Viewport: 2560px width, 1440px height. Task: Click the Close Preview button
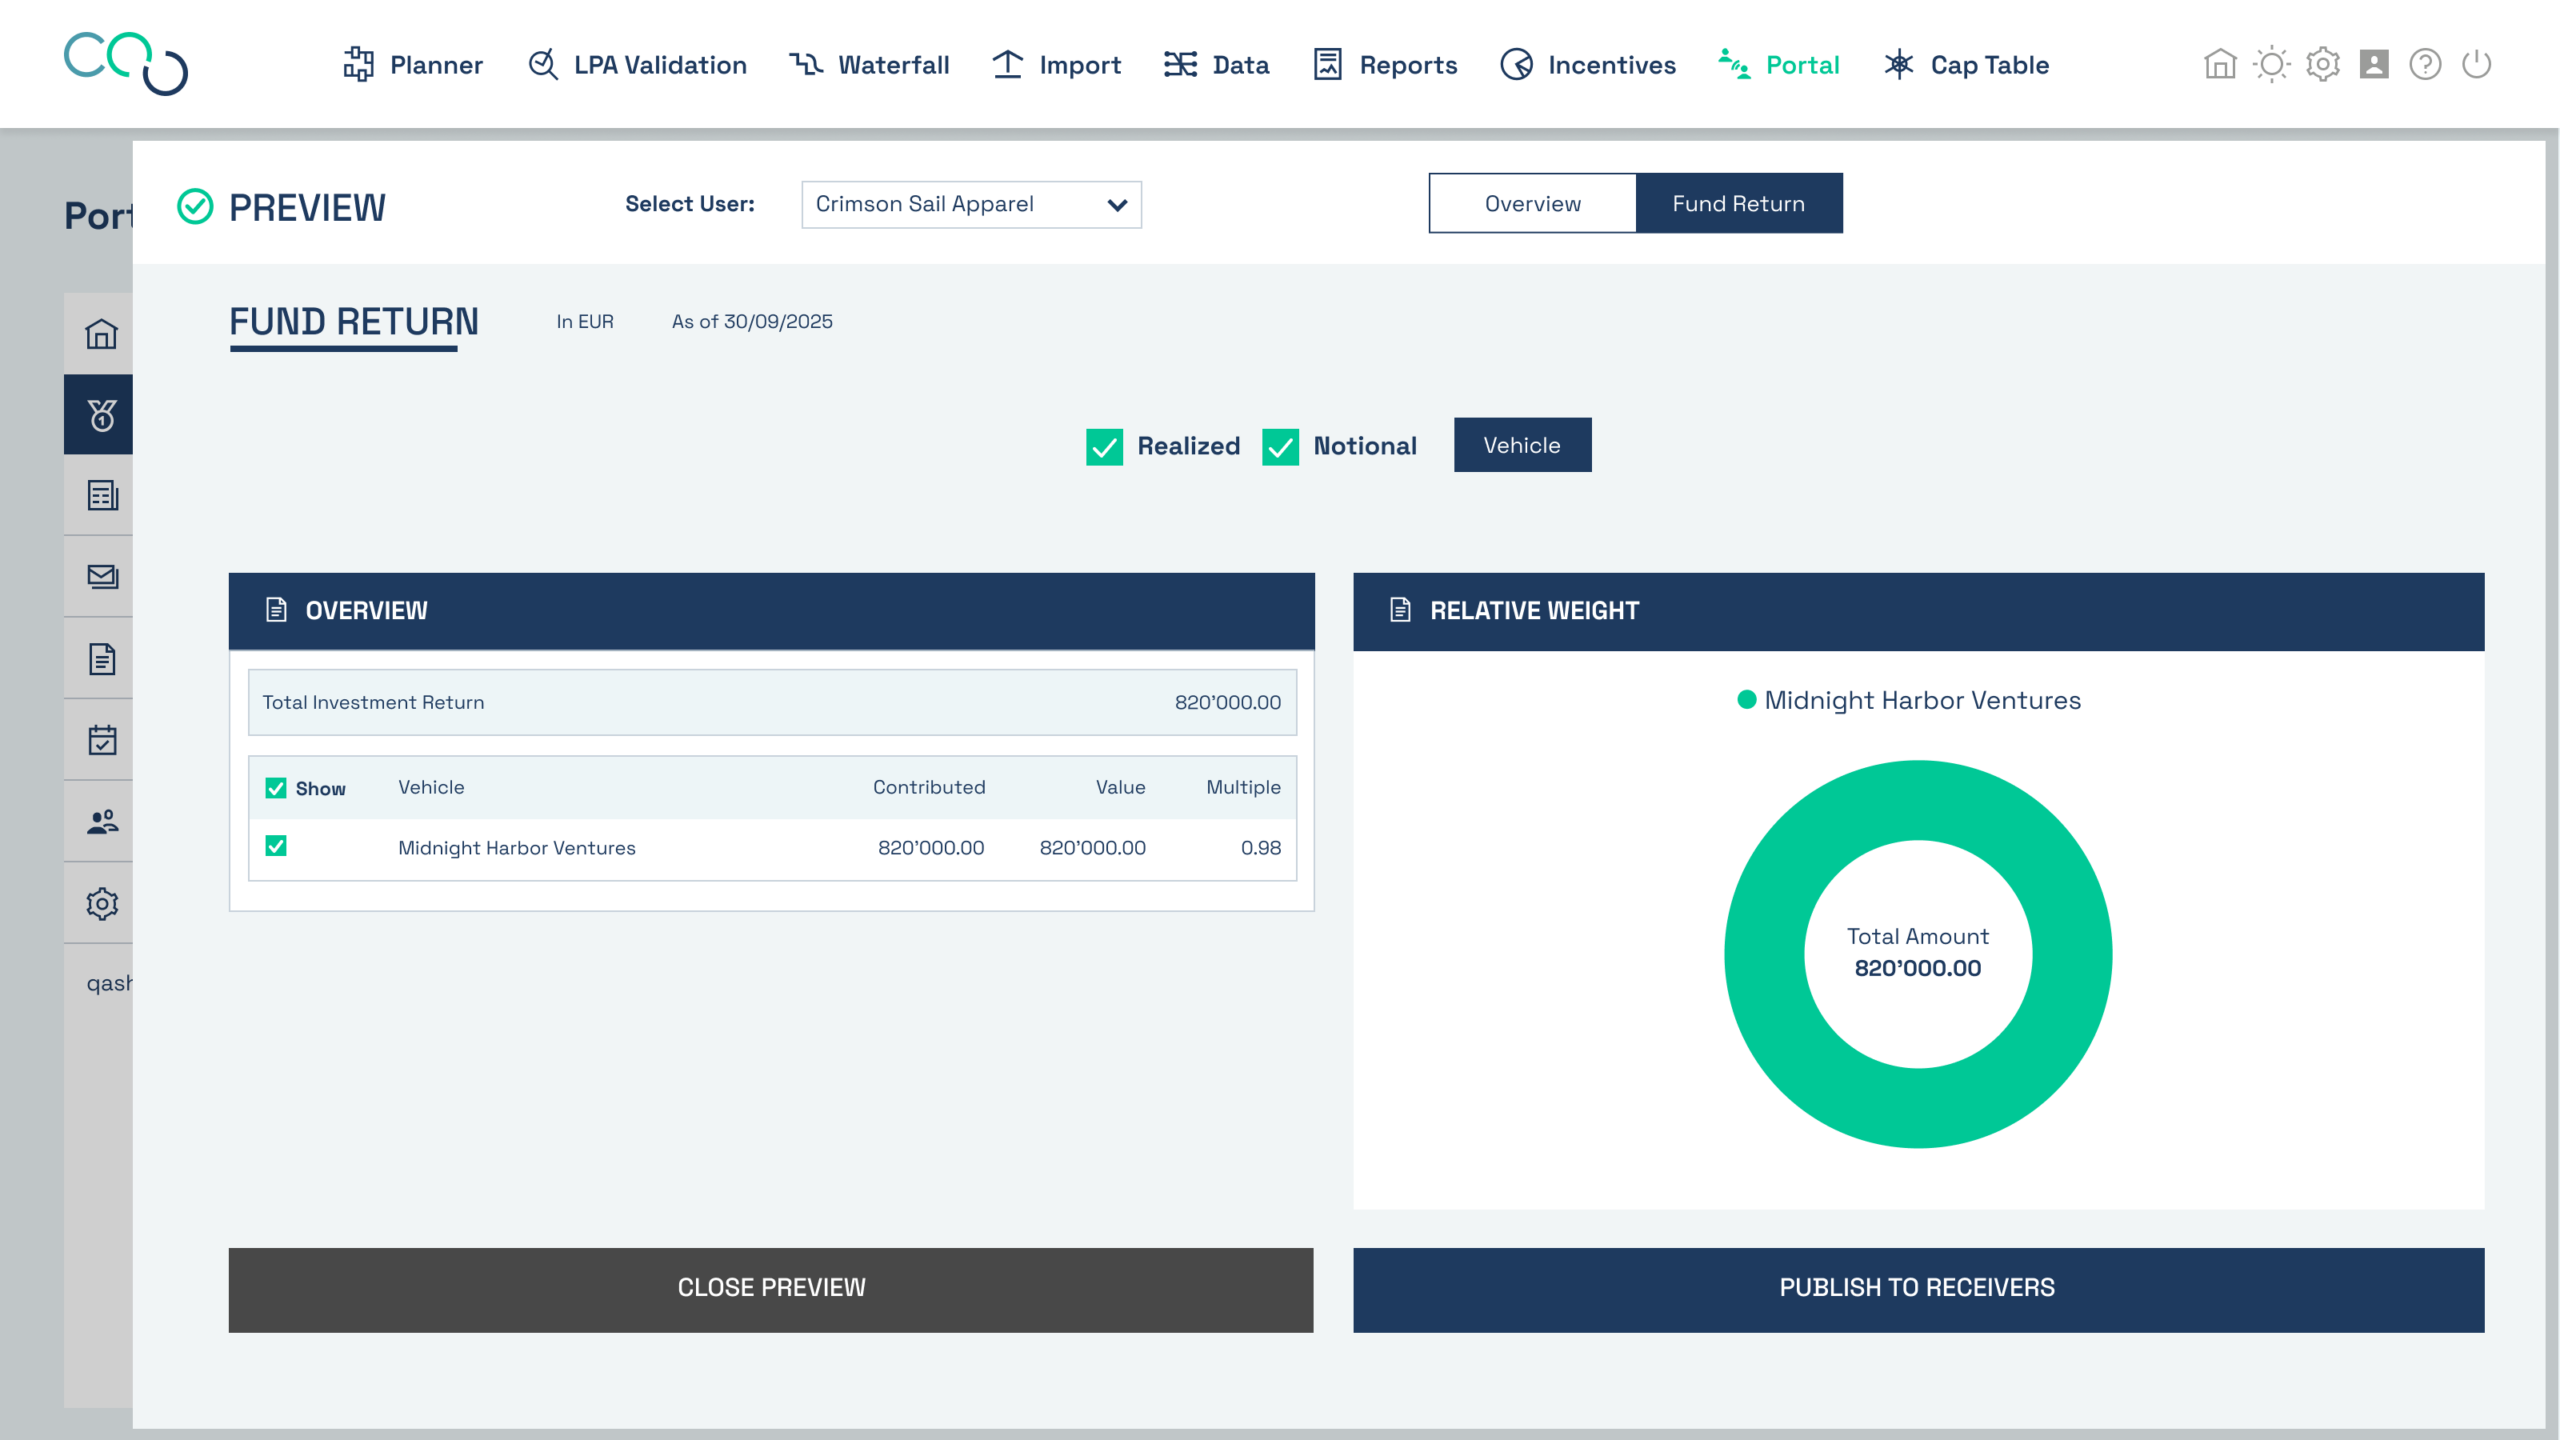tap(771, 1289)
